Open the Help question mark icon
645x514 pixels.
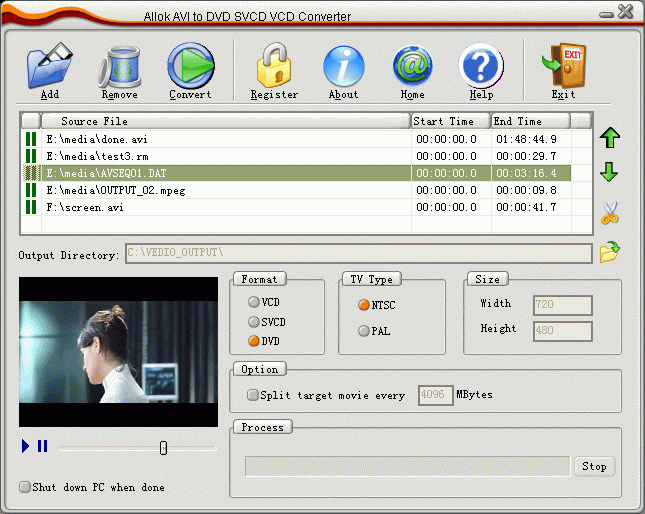click(x=481, y=66)
